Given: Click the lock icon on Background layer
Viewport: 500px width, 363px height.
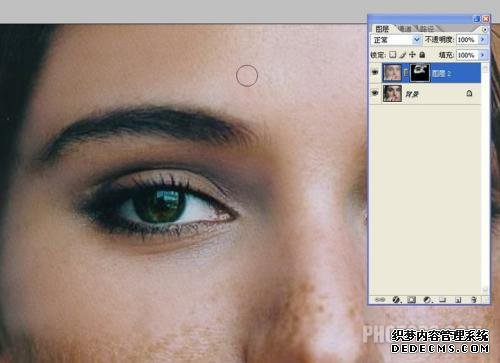Looking at the screenshot, I should click(469, 93).
